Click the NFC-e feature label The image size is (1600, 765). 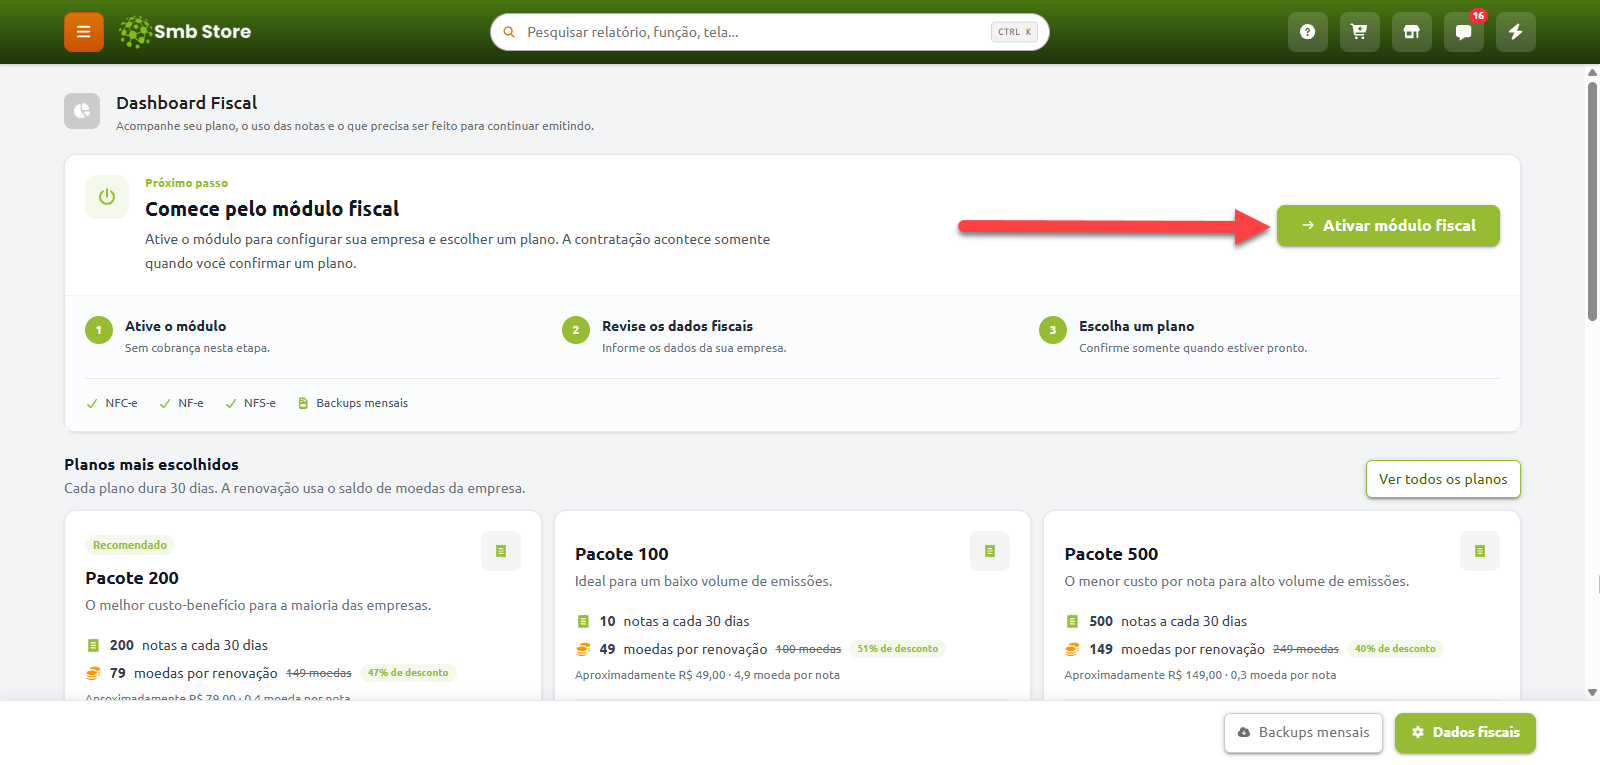(x=121, y=403)
